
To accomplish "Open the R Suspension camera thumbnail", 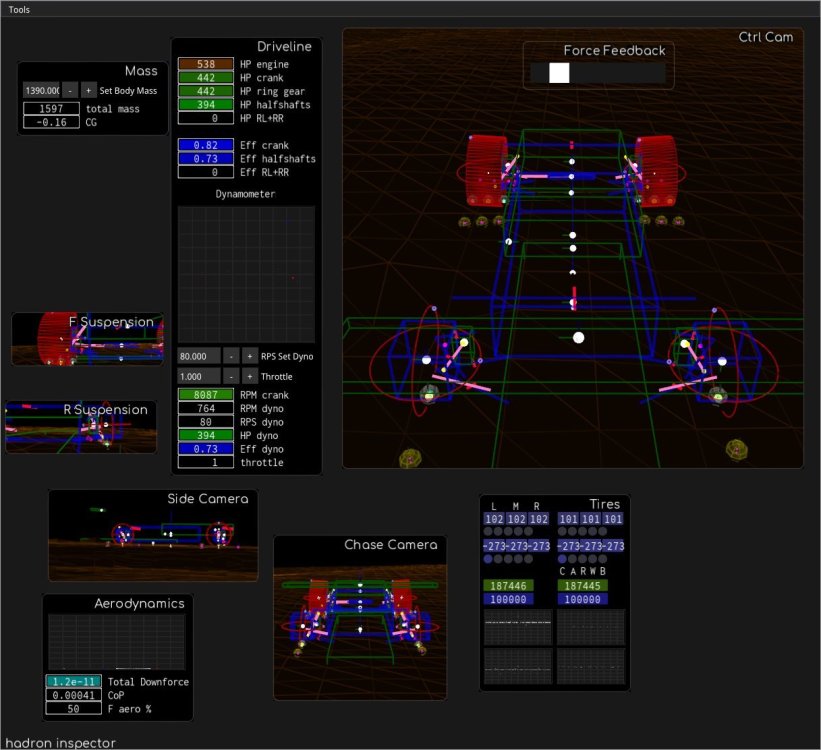I will [x=81, y=427].
